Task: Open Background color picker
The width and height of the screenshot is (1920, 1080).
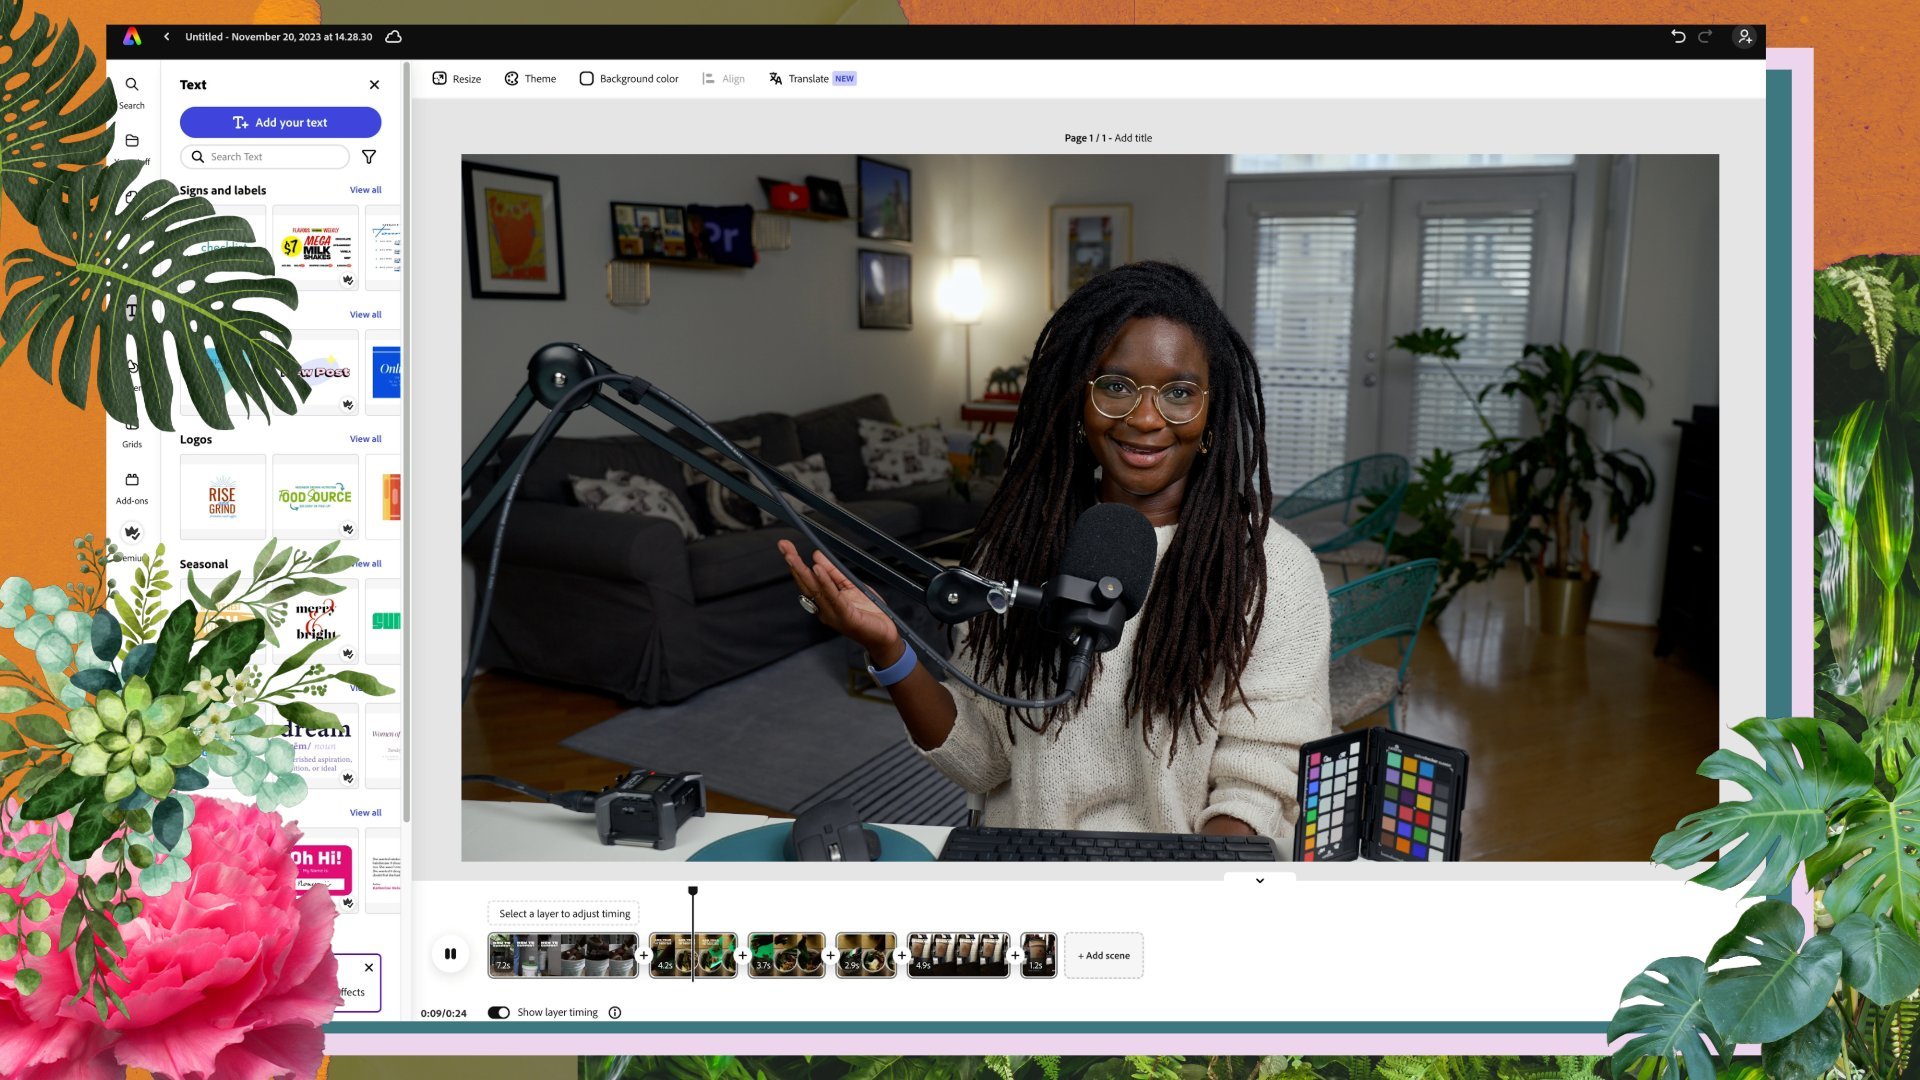Action: coord(629,79)
